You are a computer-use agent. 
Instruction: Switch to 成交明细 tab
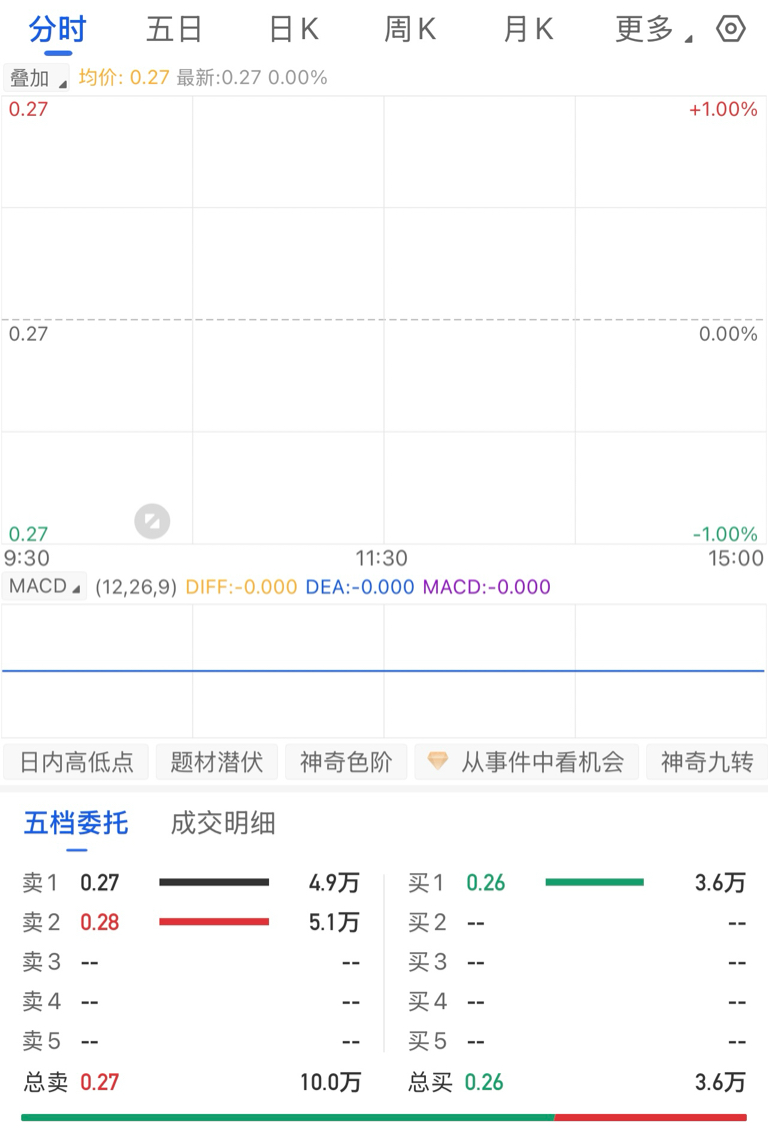pyautogui.click(x=223, y=823)
